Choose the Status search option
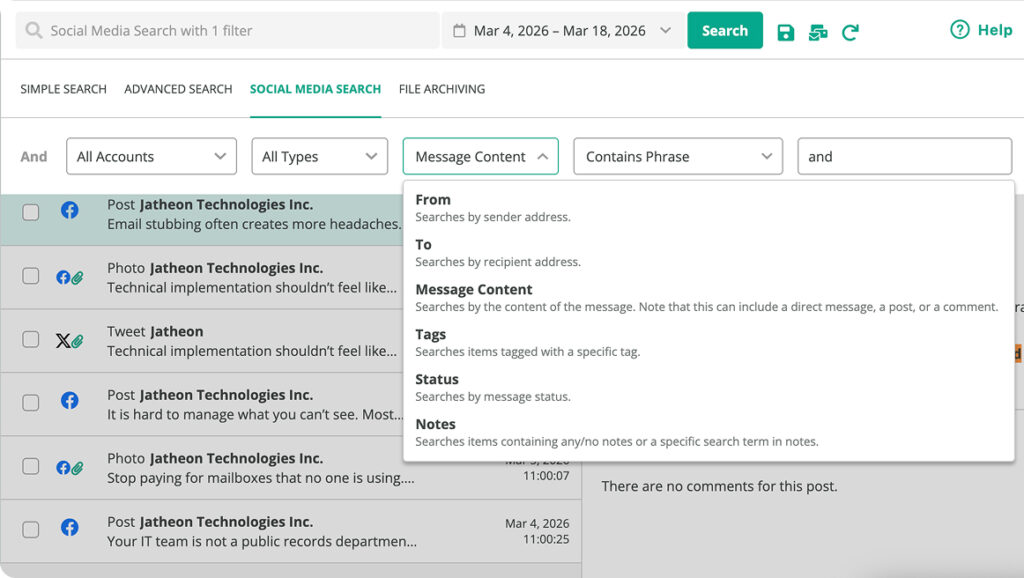Screen dimensions: 1024x578 coord(709,388)
